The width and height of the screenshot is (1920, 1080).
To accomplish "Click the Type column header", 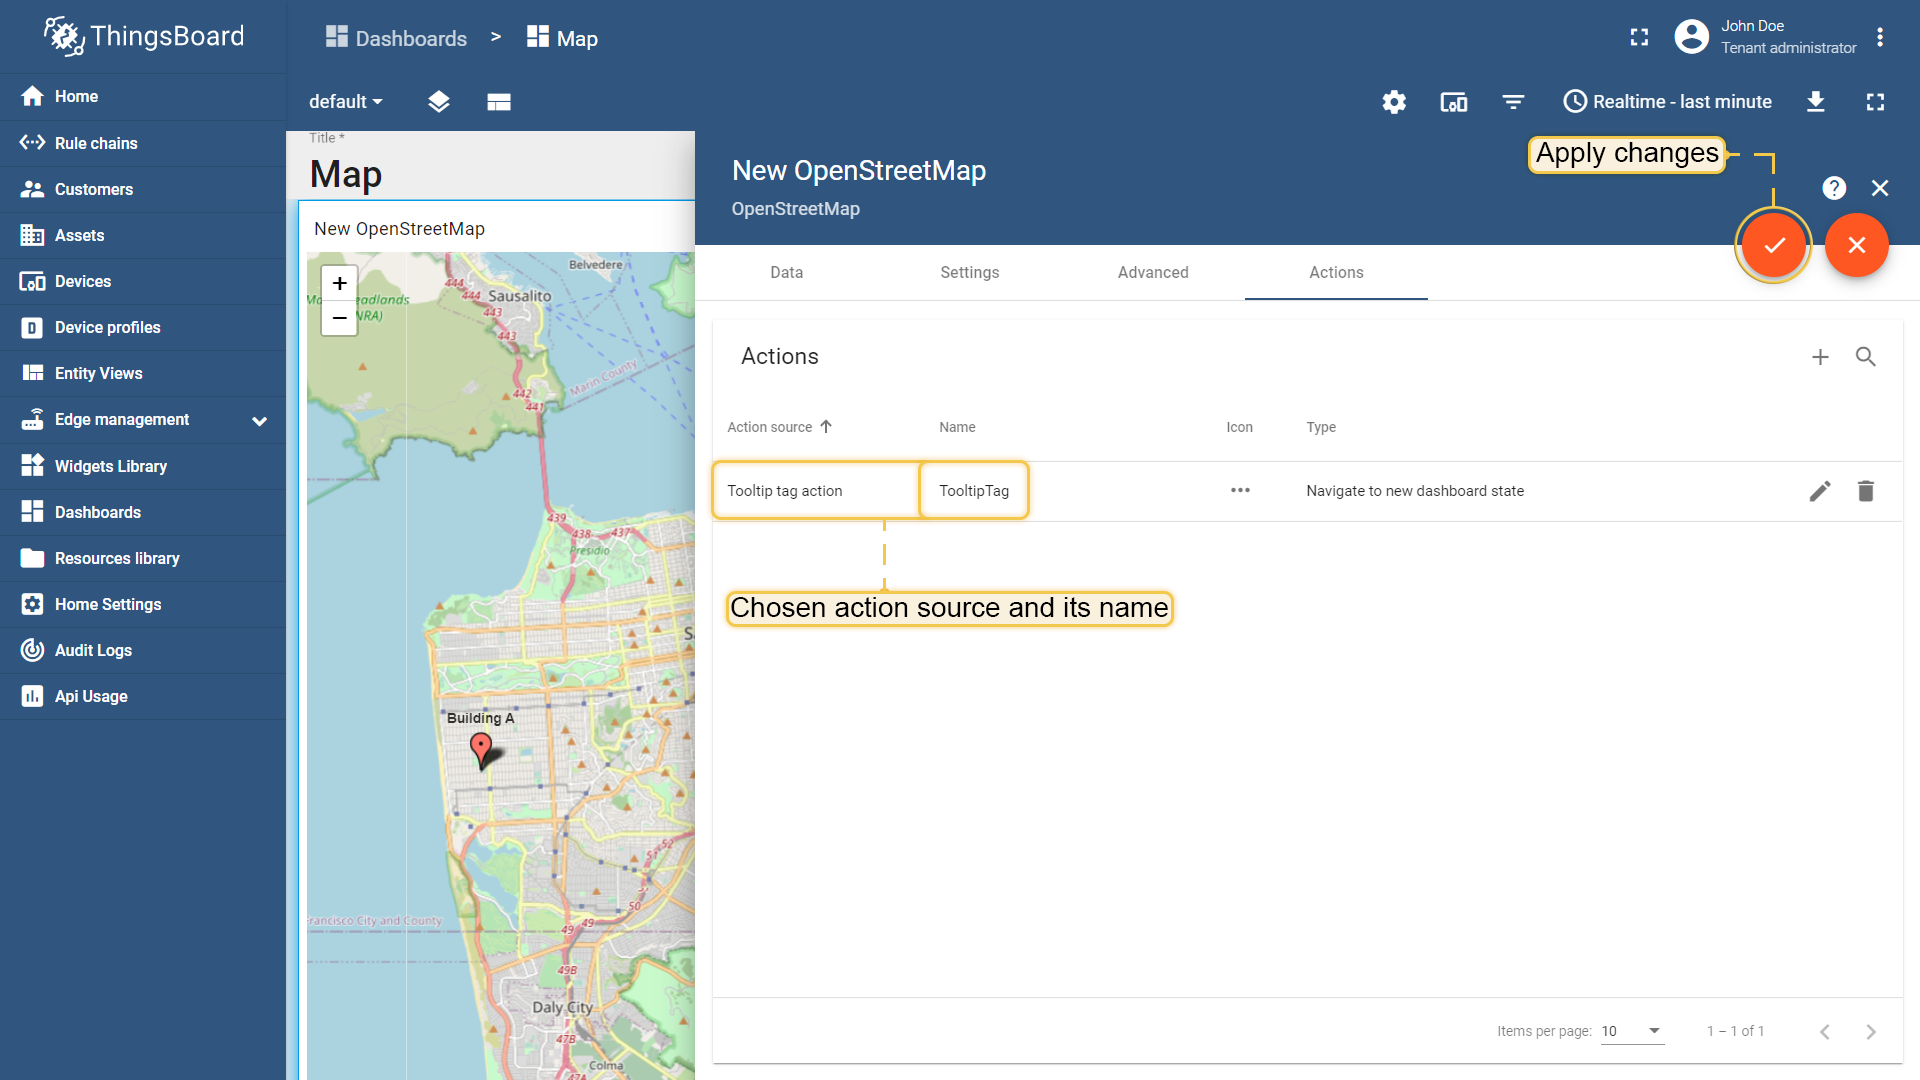I will click(x=1321, y=427).
